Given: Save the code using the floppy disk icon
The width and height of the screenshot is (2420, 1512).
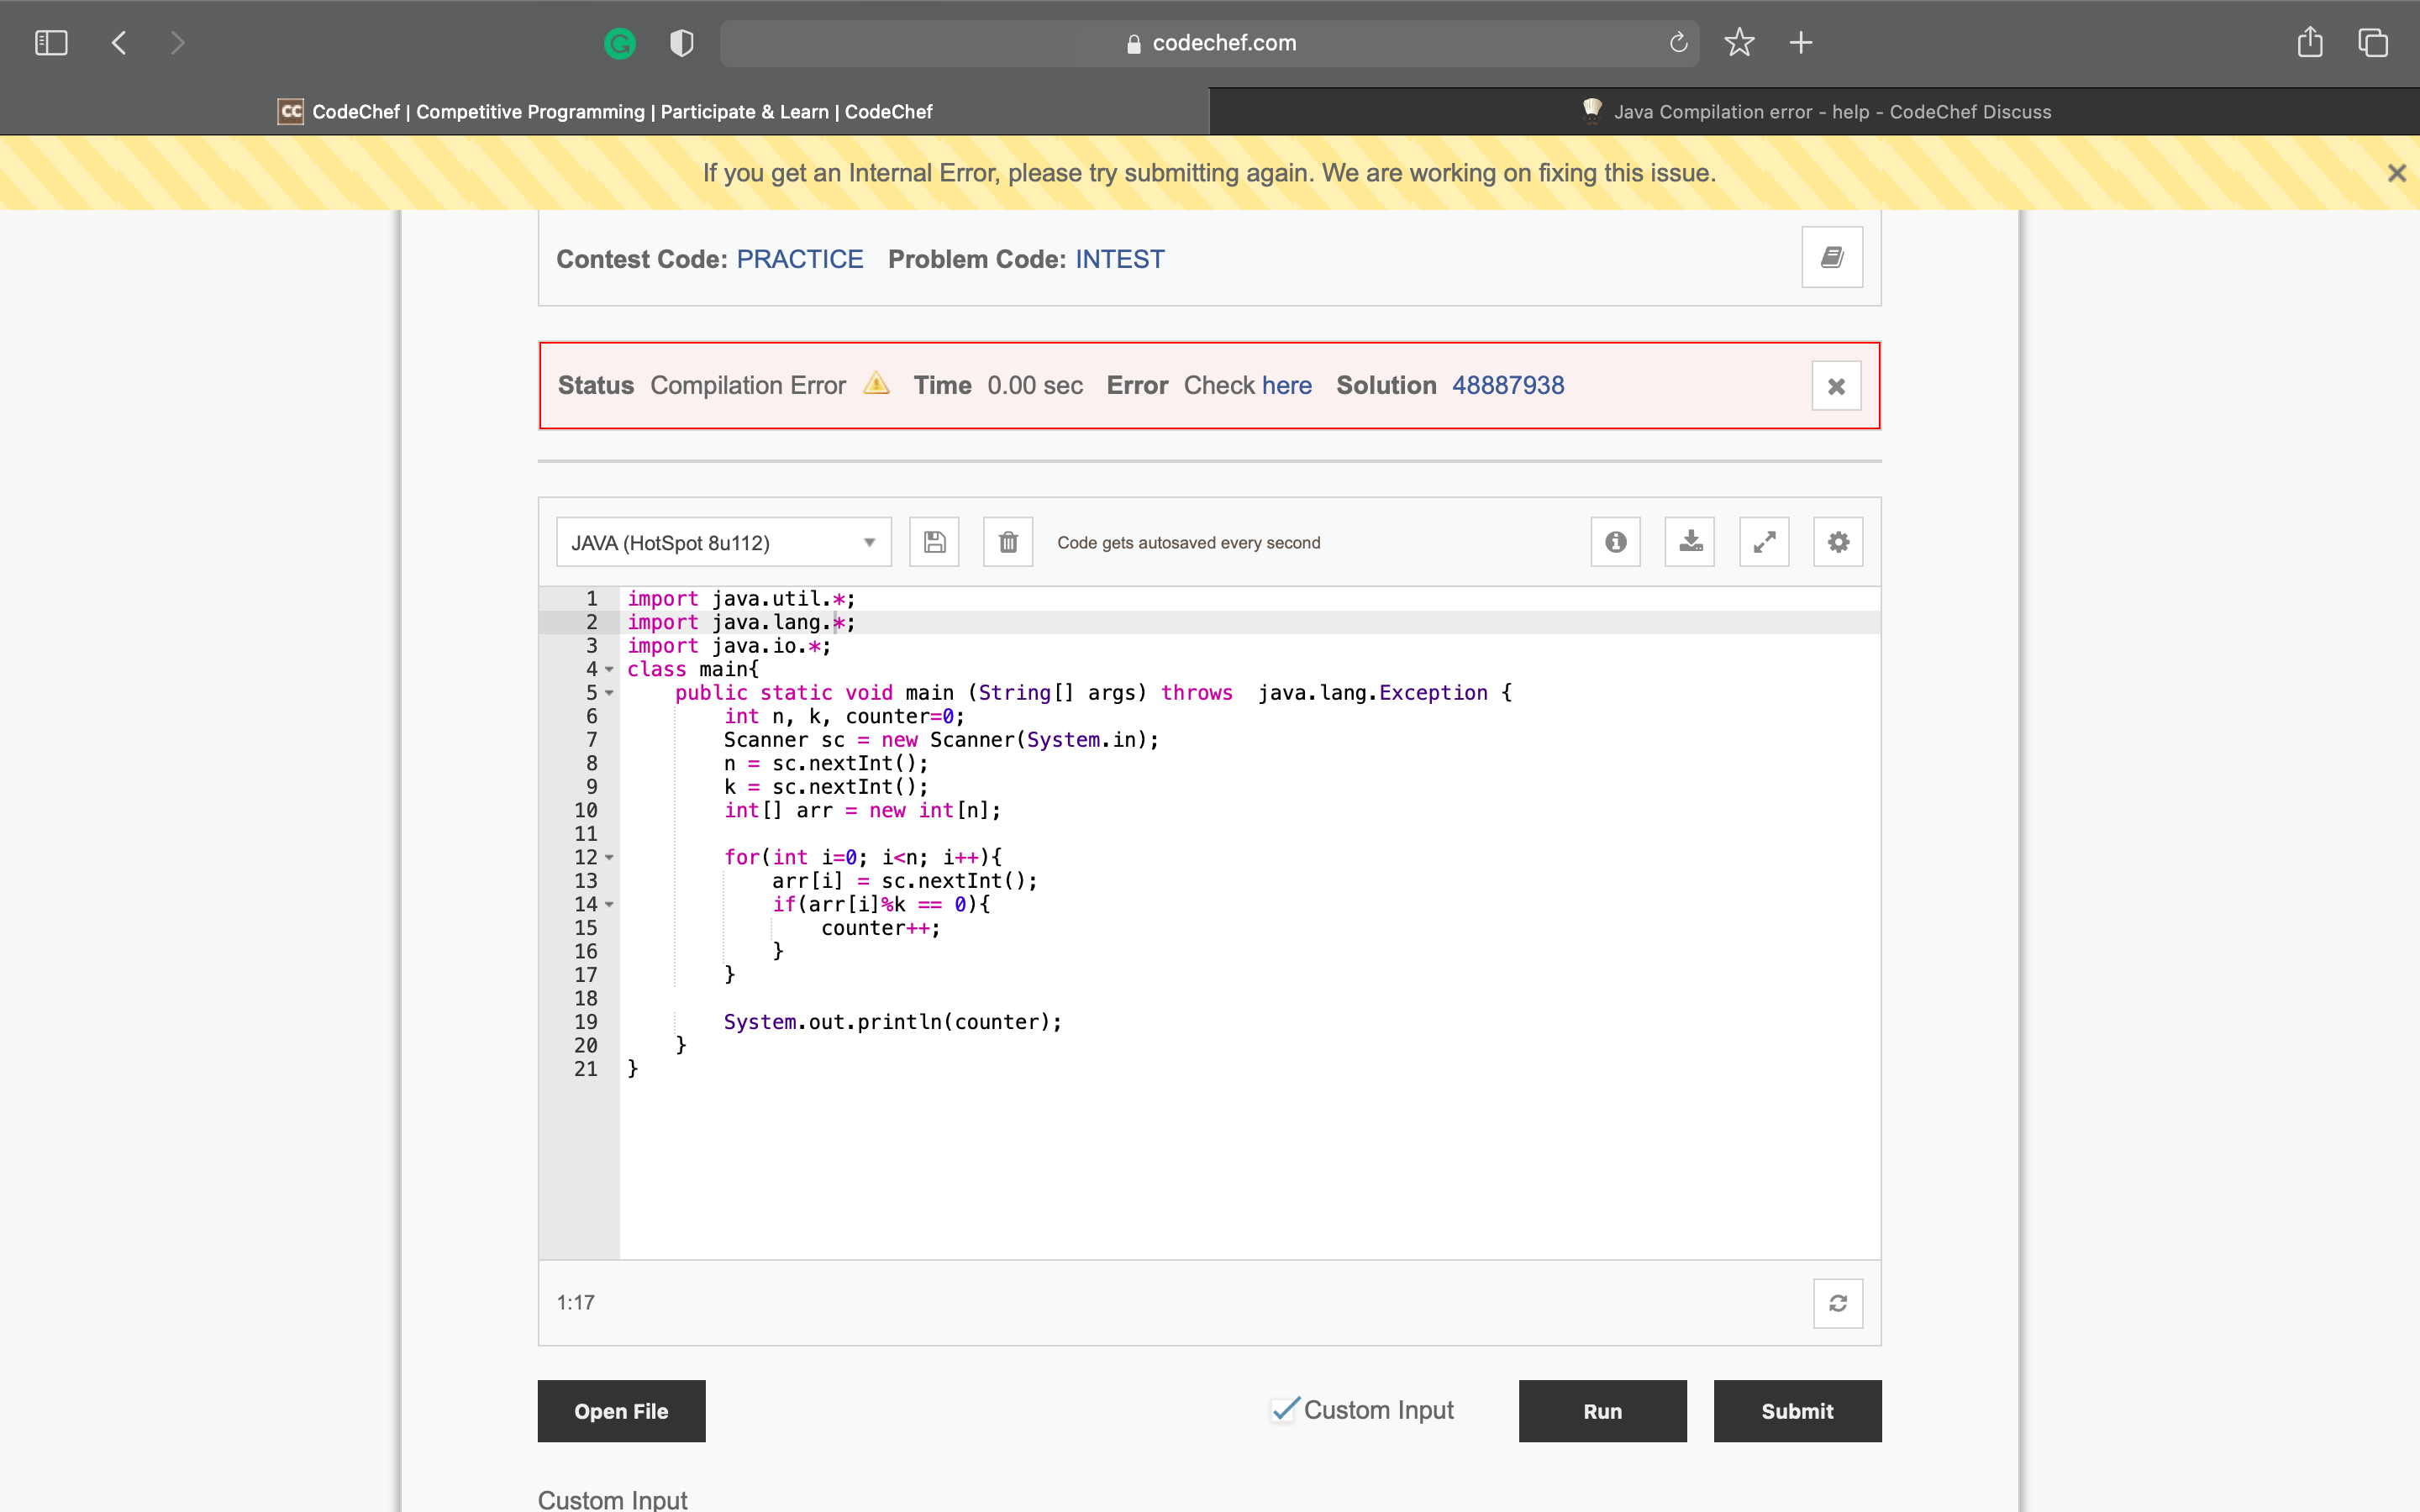Looking at the screenshot, I should point(933,541).
